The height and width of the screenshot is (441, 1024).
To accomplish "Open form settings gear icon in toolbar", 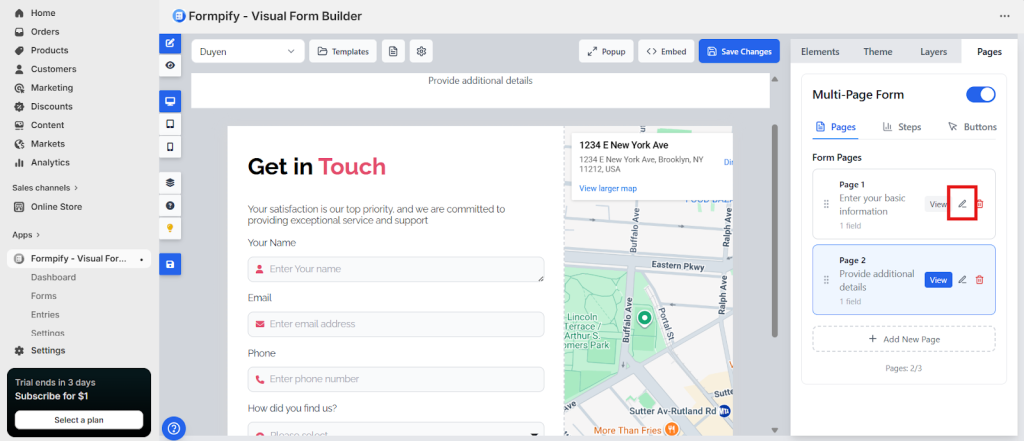I will click(x=422, y=51).
